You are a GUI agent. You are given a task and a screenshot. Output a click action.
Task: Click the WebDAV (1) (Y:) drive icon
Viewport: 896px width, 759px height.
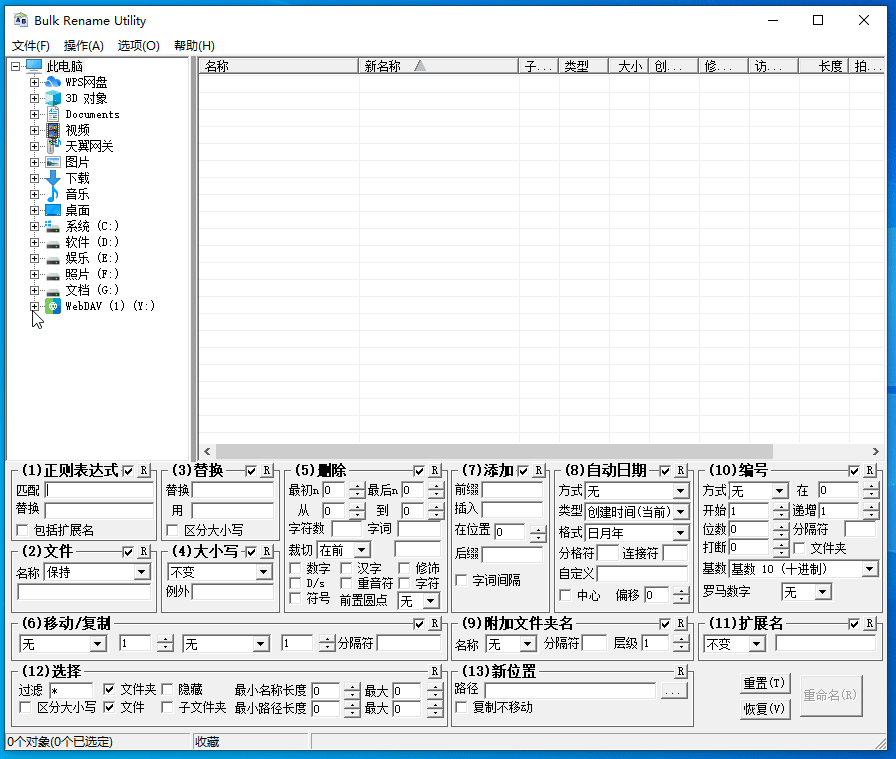[x=53, y=306]
